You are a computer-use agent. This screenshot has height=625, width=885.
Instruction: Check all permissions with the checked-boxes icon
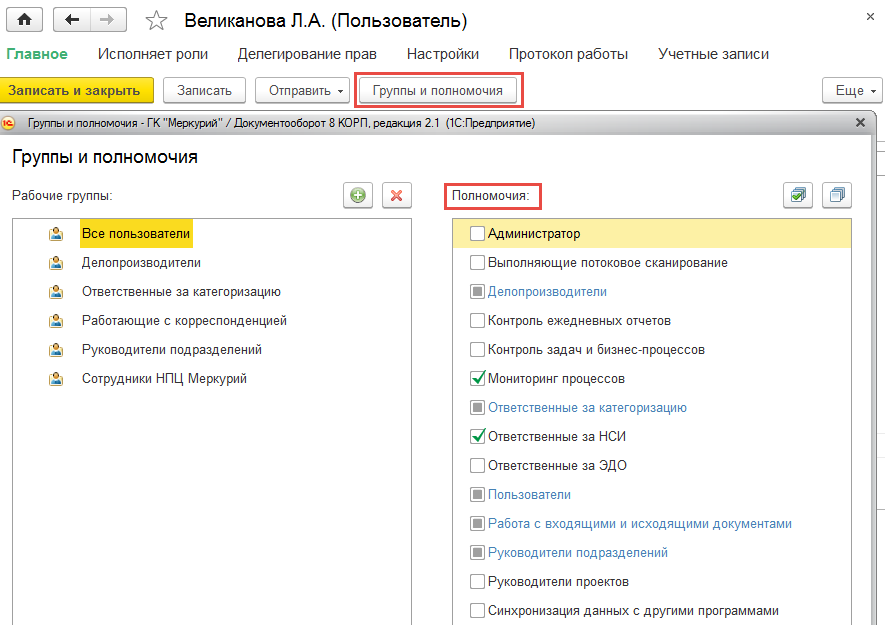[798, 195]
